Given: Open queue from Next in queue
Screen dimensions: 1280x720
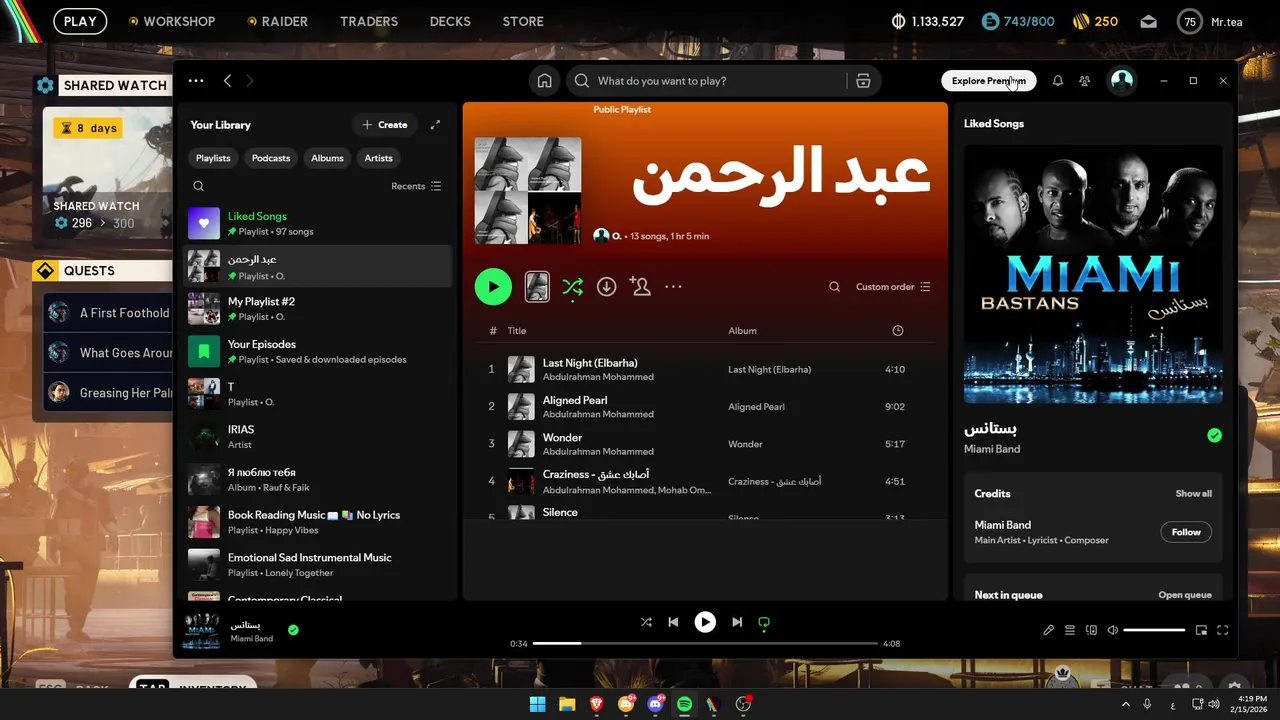Looking at the screenshot, I should (x=1185, y=595).
